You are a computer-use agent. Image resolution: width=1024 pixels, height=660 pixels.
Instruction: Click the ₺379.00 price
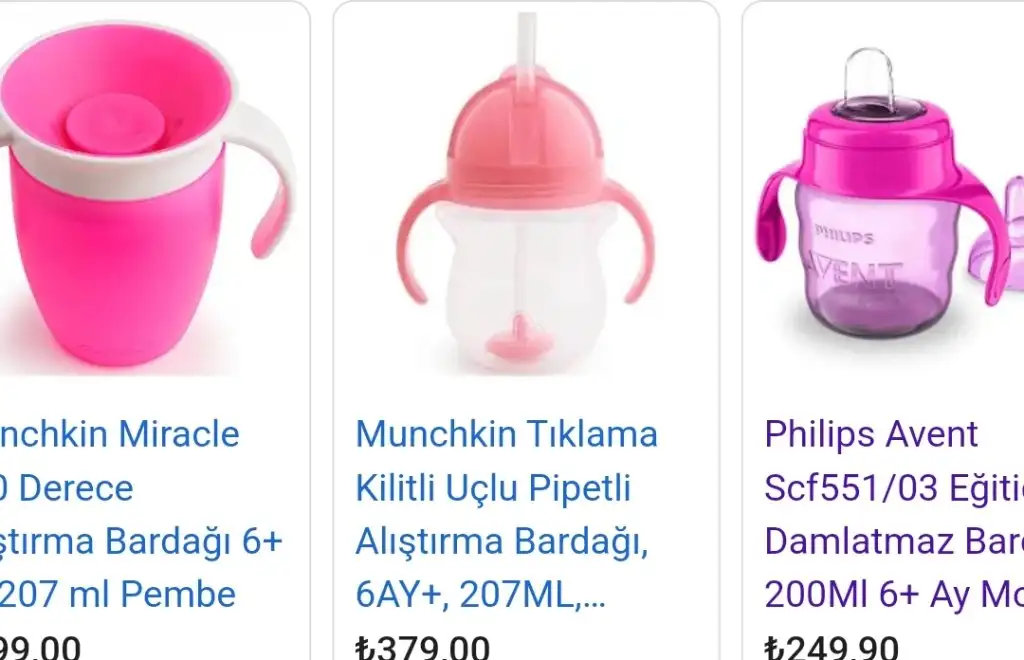point(423,648)
